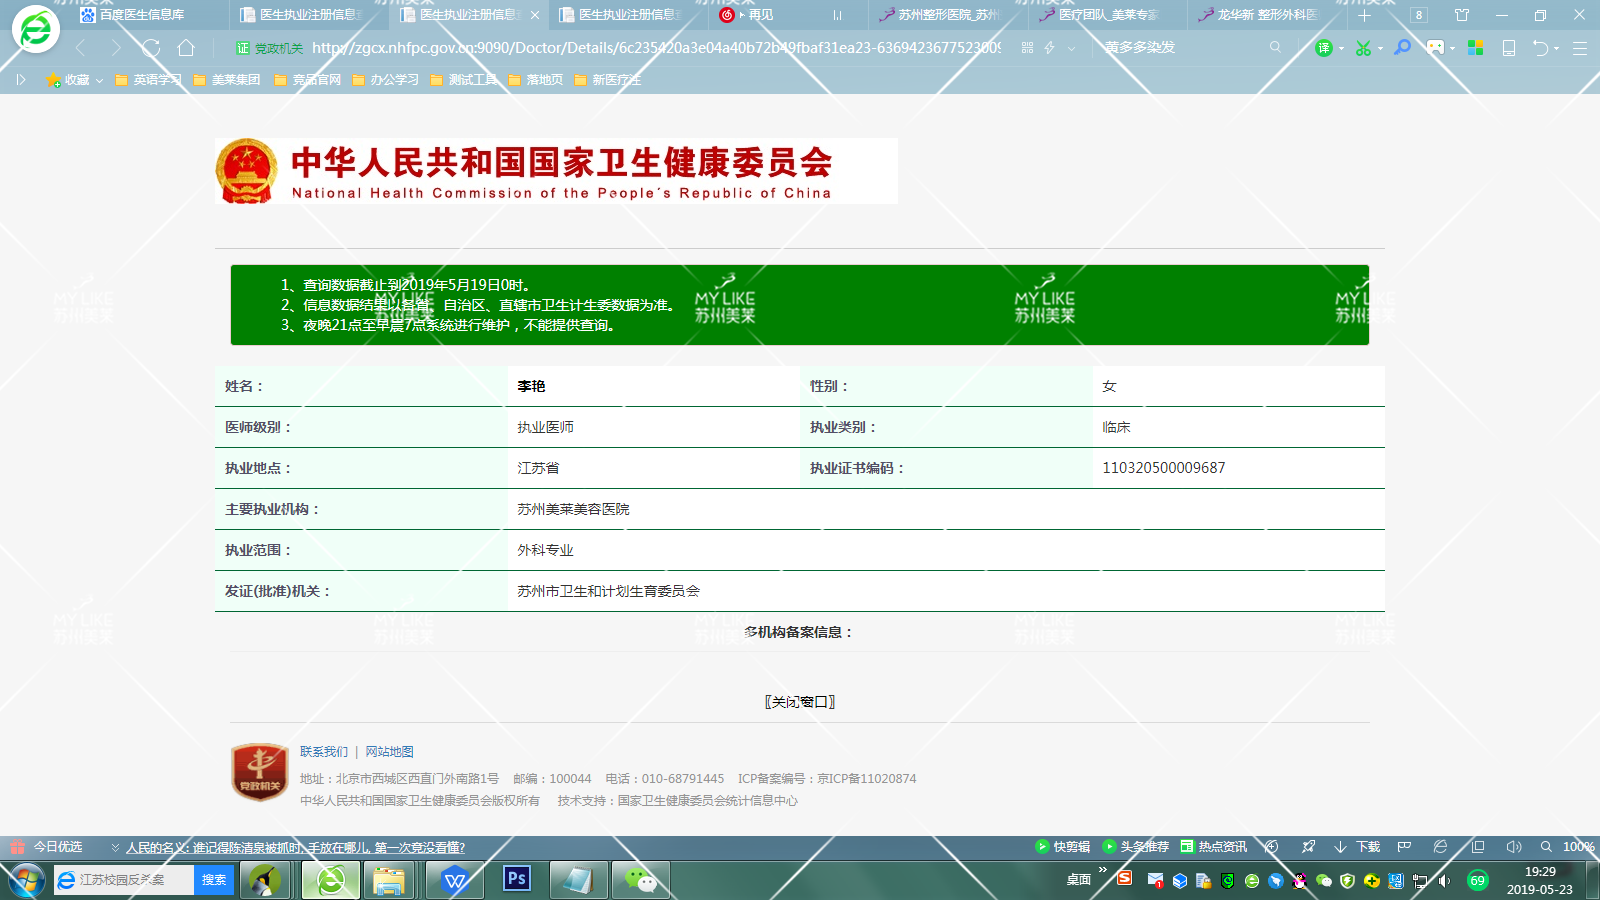Viewport: 1600px width, 900px height.
Task: Toggle browser sound mute in status bar
Action: point(1513,847)
